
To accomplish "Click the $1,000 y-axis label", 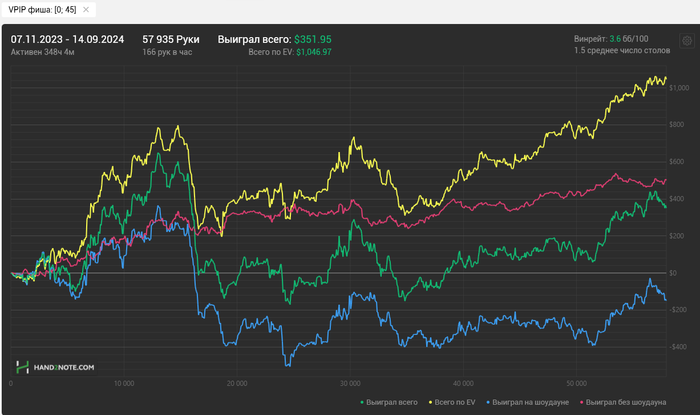I will click(x=681, y=88).
